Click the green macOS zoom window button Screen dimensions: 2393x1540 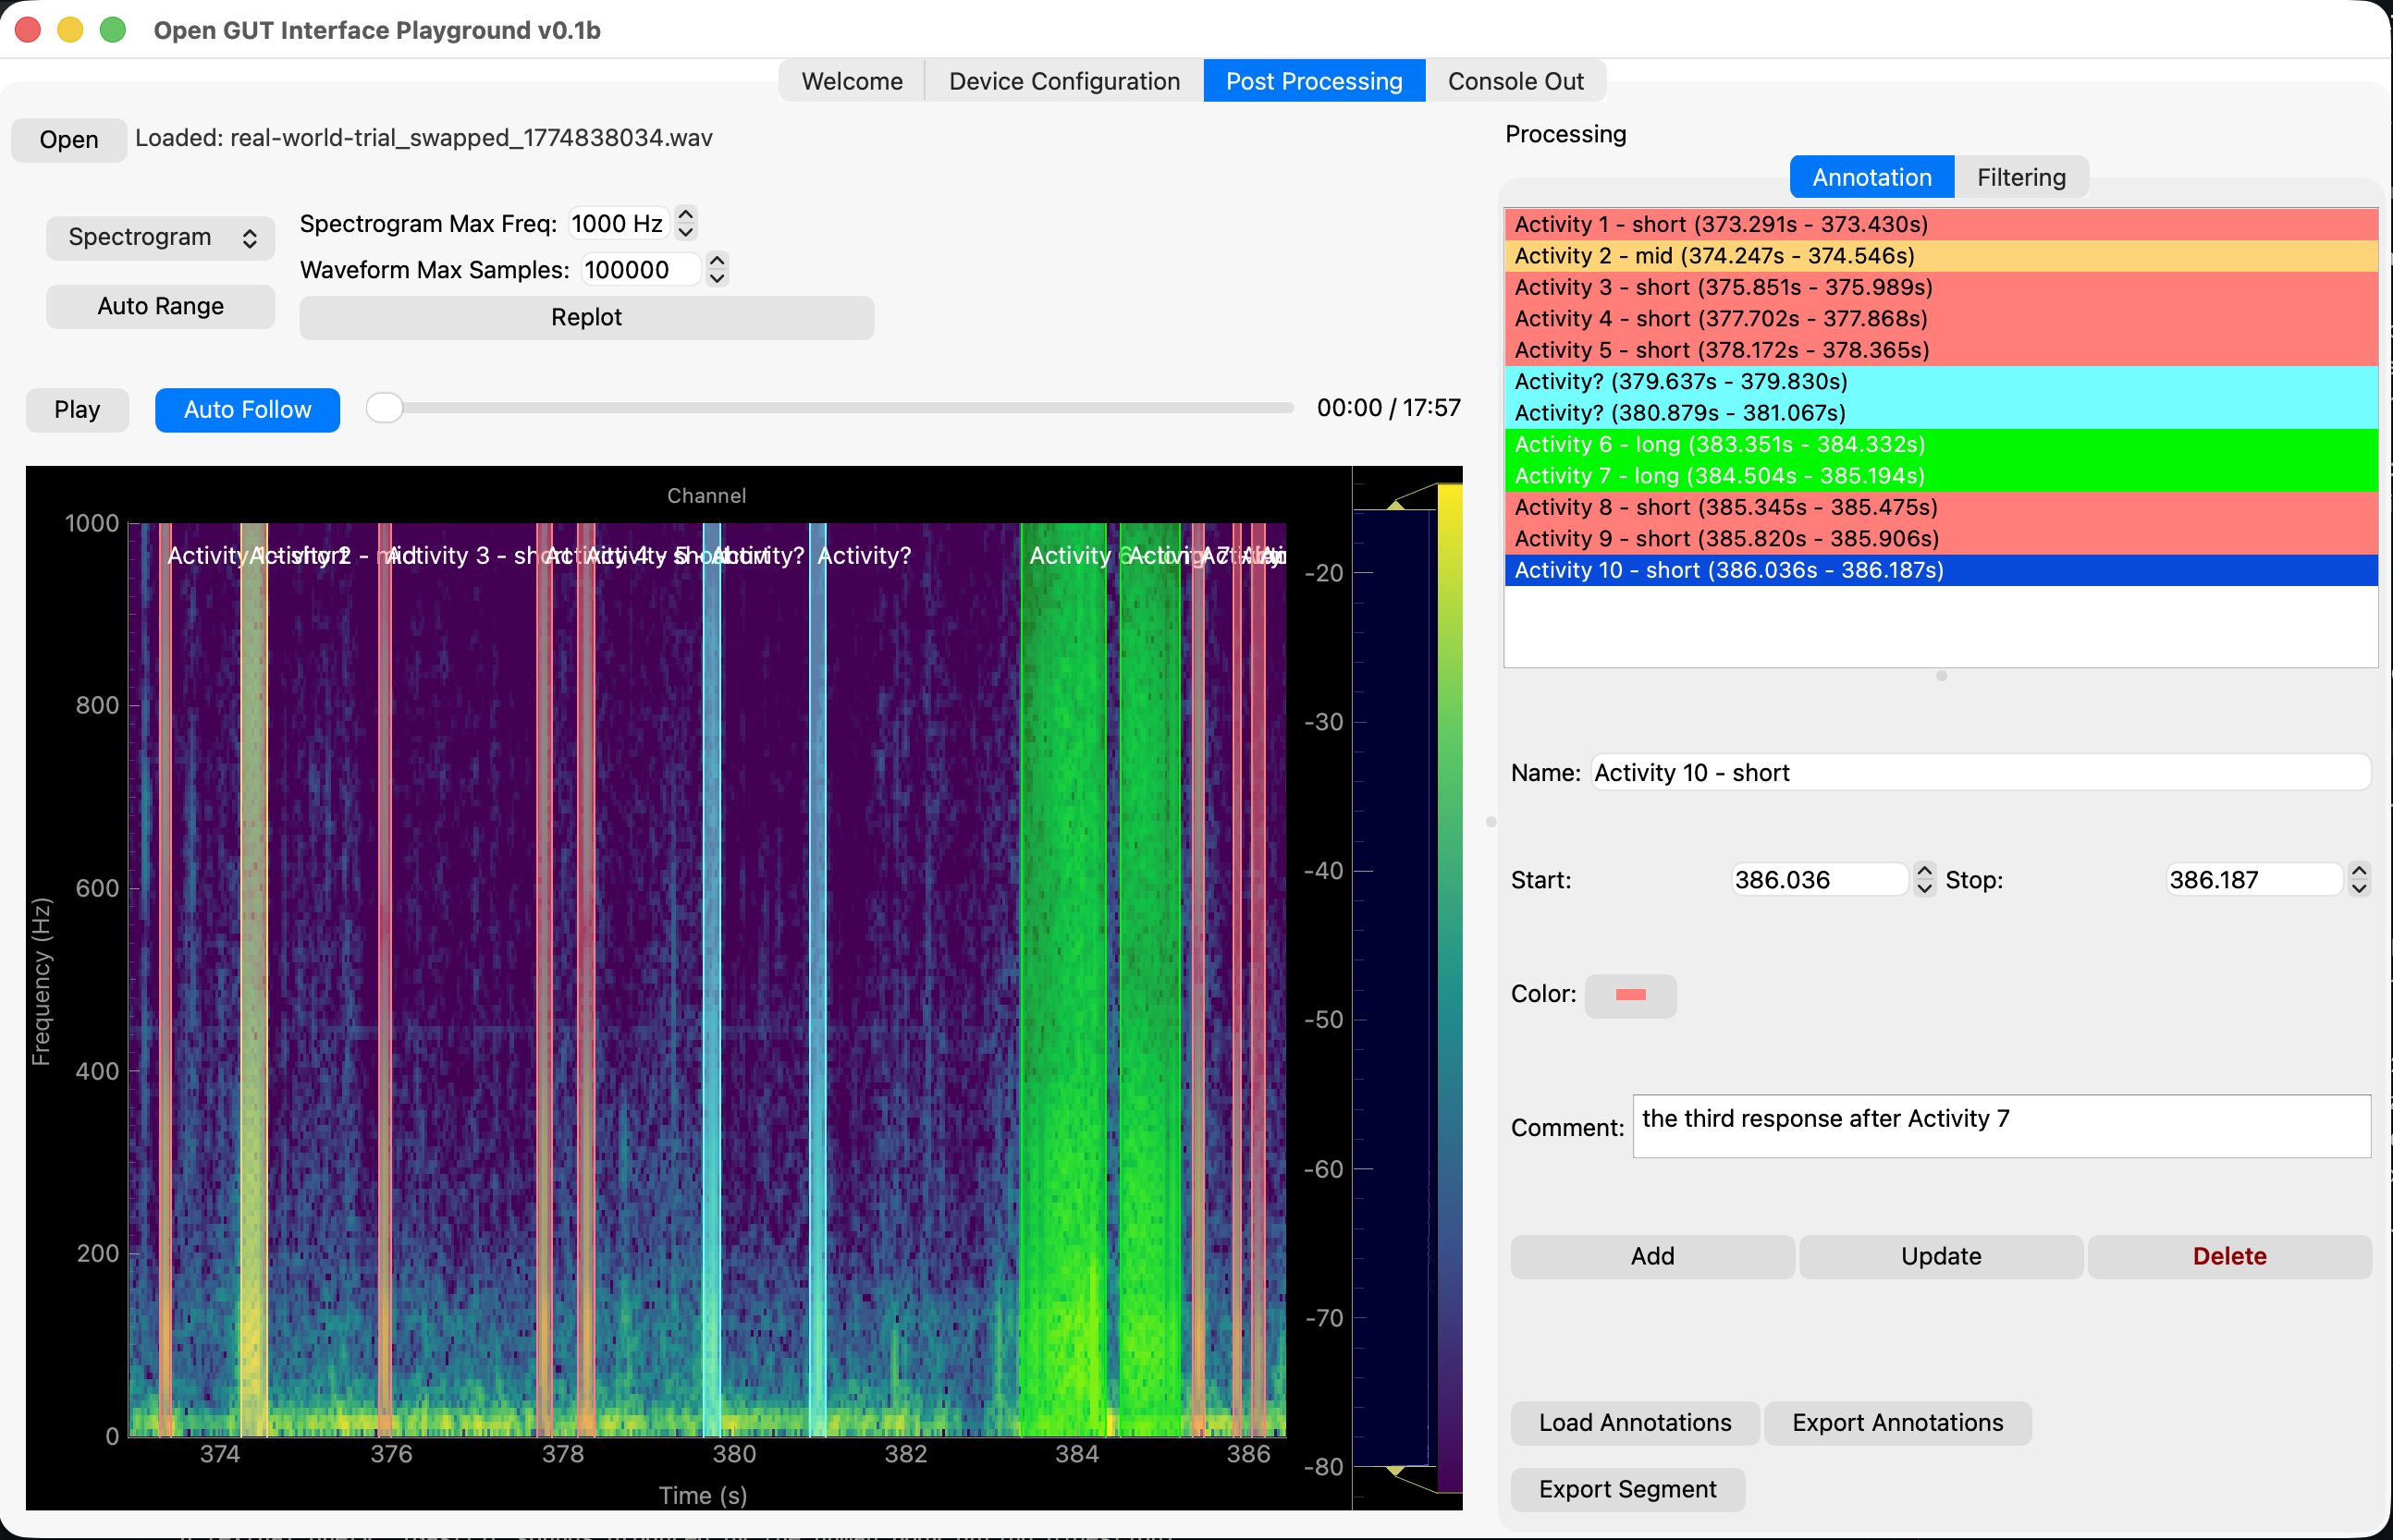coord(113,30)
